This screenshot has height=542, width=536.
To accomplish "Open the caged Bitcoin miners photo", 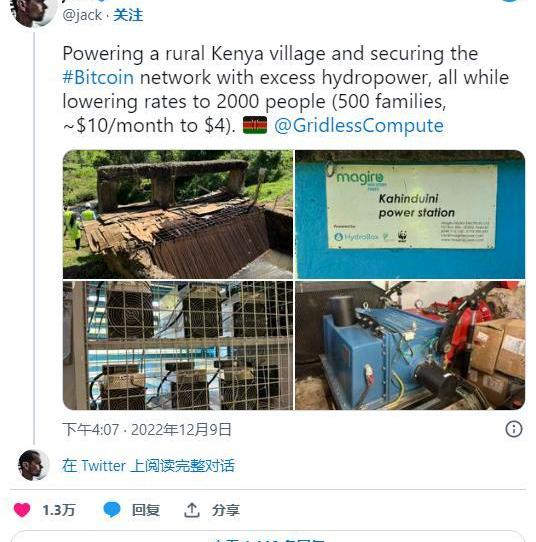I will (178, 345).
